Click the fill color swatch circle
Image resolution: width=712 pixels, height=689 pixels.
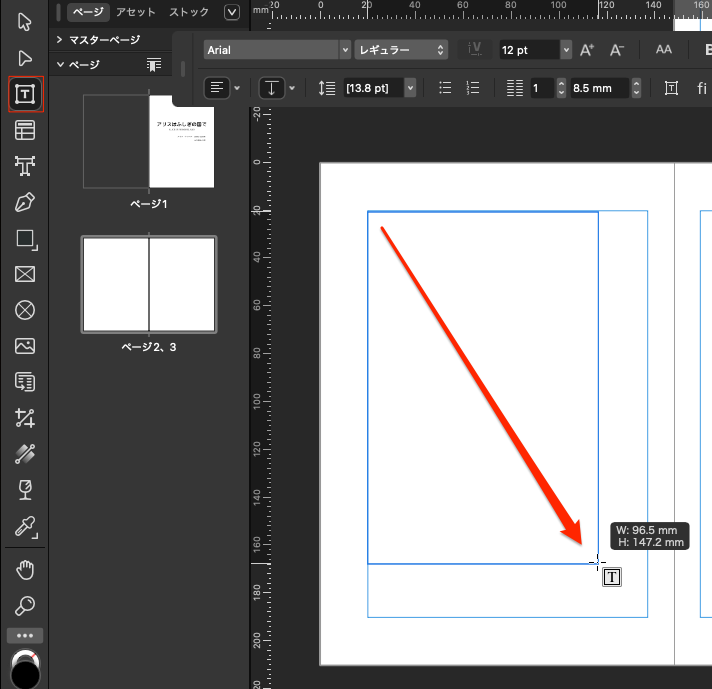[x=24, y=670]
